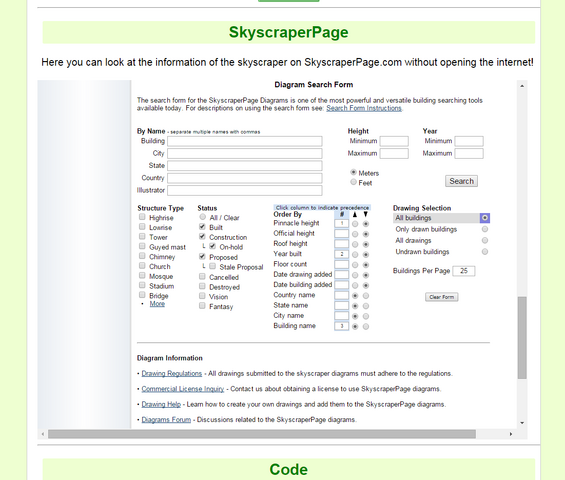Select descending order for State name
Screen dimensions: 565x480
[366, 306]
